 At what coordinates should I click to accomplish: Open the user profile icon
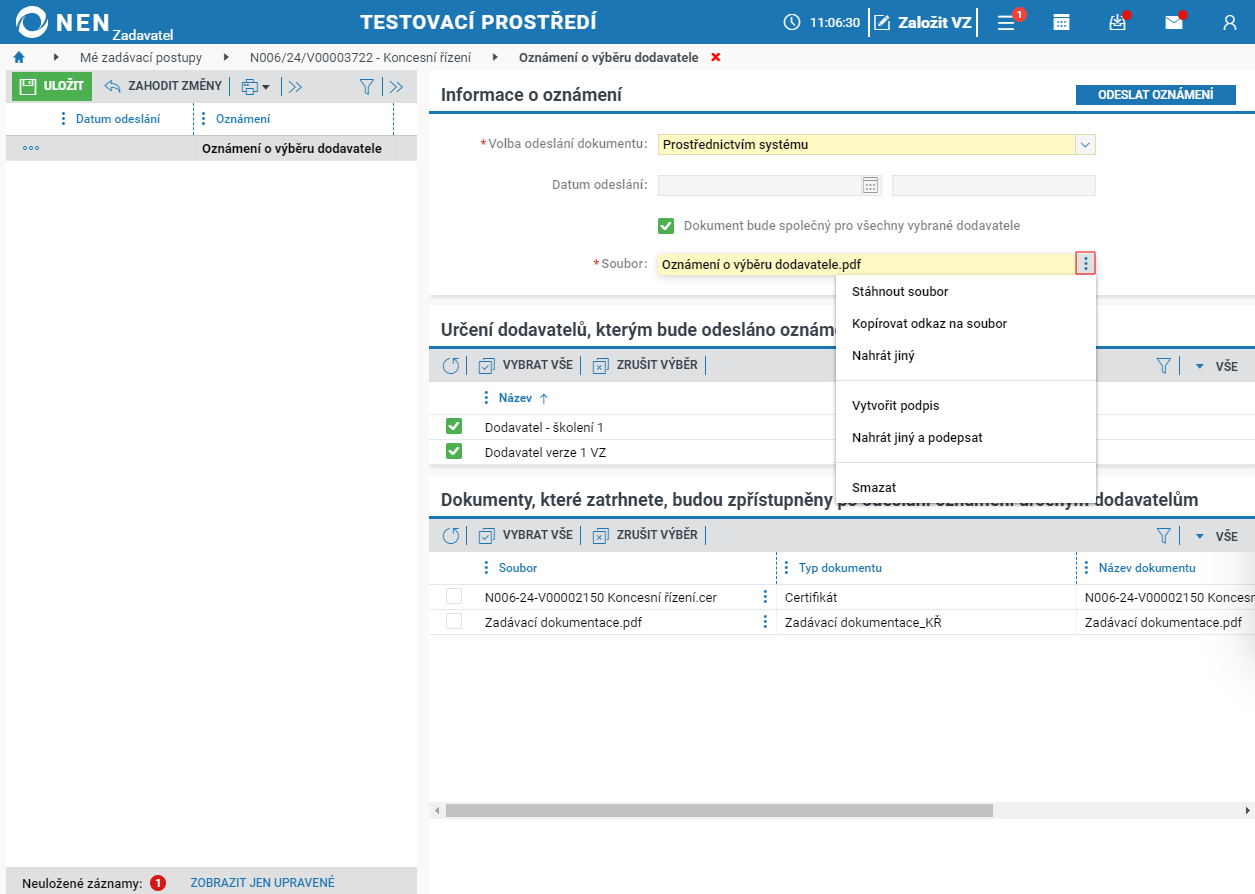(1230, 22)
